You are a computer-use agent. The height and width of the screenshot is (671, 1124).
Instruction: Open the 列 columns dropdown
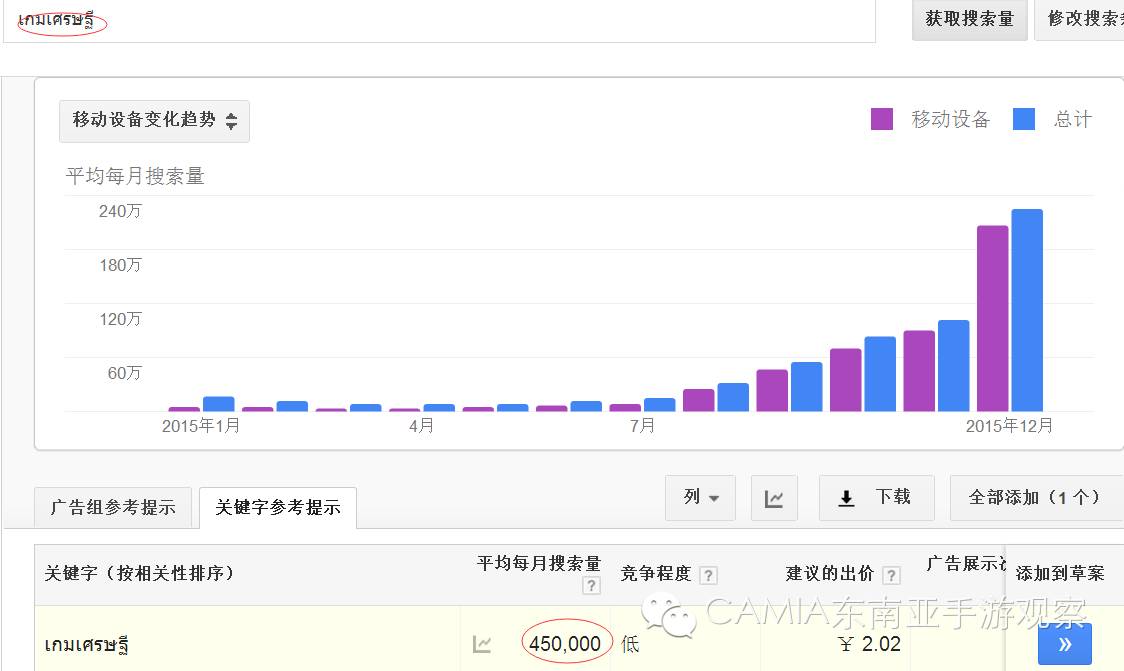coord(700,498)
